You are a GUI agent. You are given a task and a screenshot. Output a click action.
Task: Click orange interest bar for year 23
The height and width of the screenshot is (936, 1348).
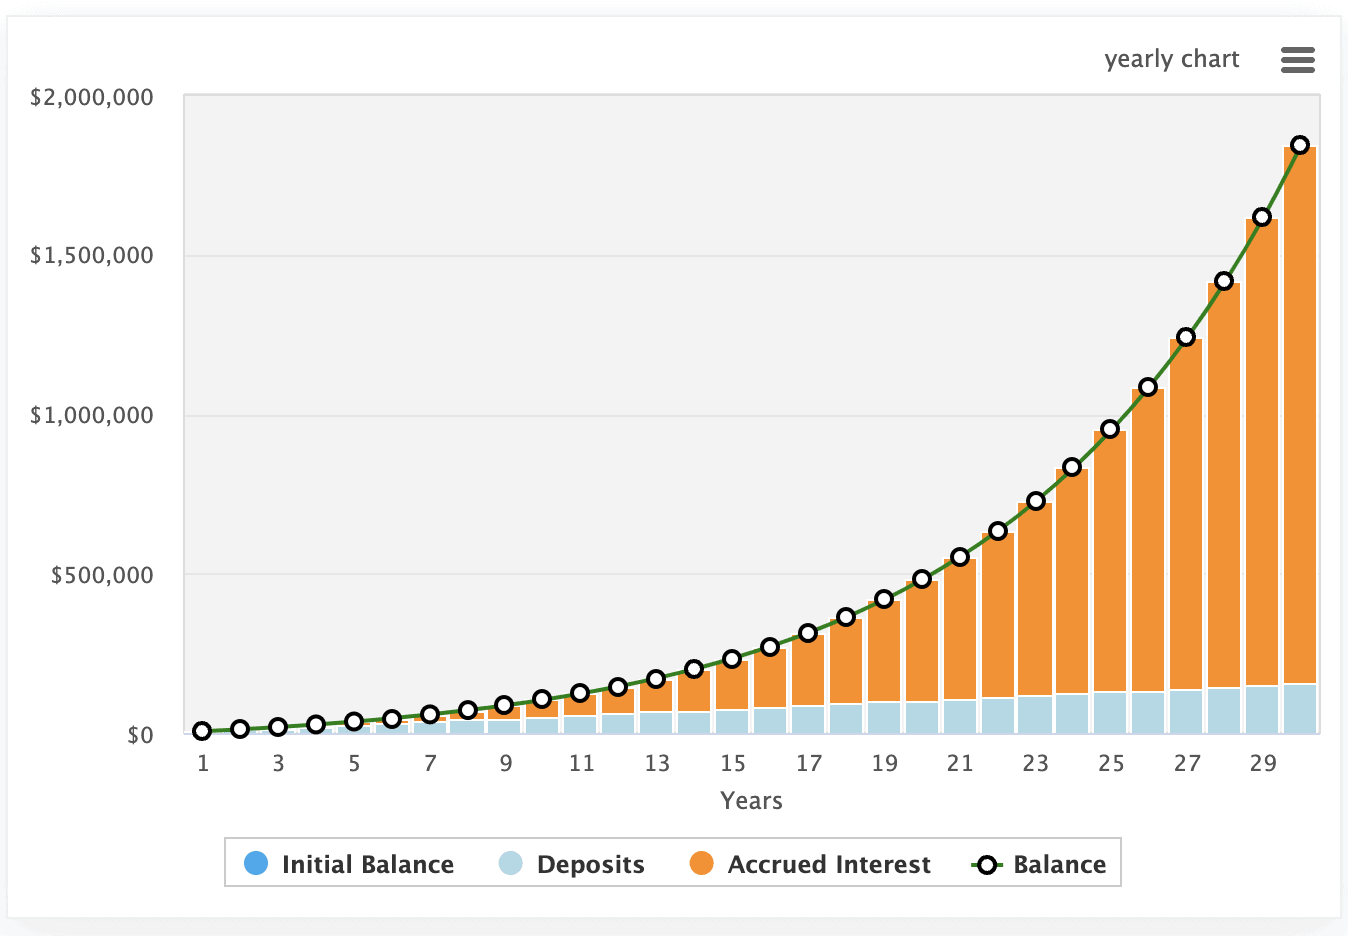1035,600
